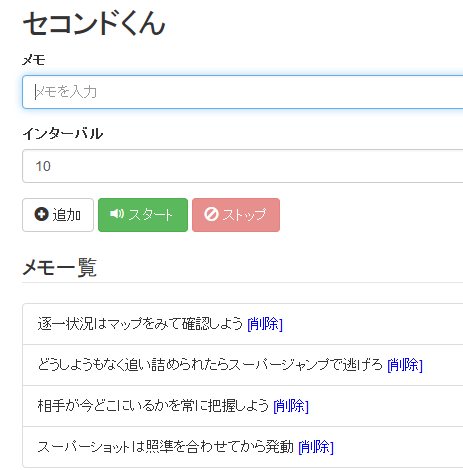Click the ban icon on ストップ button

point(211,214)
